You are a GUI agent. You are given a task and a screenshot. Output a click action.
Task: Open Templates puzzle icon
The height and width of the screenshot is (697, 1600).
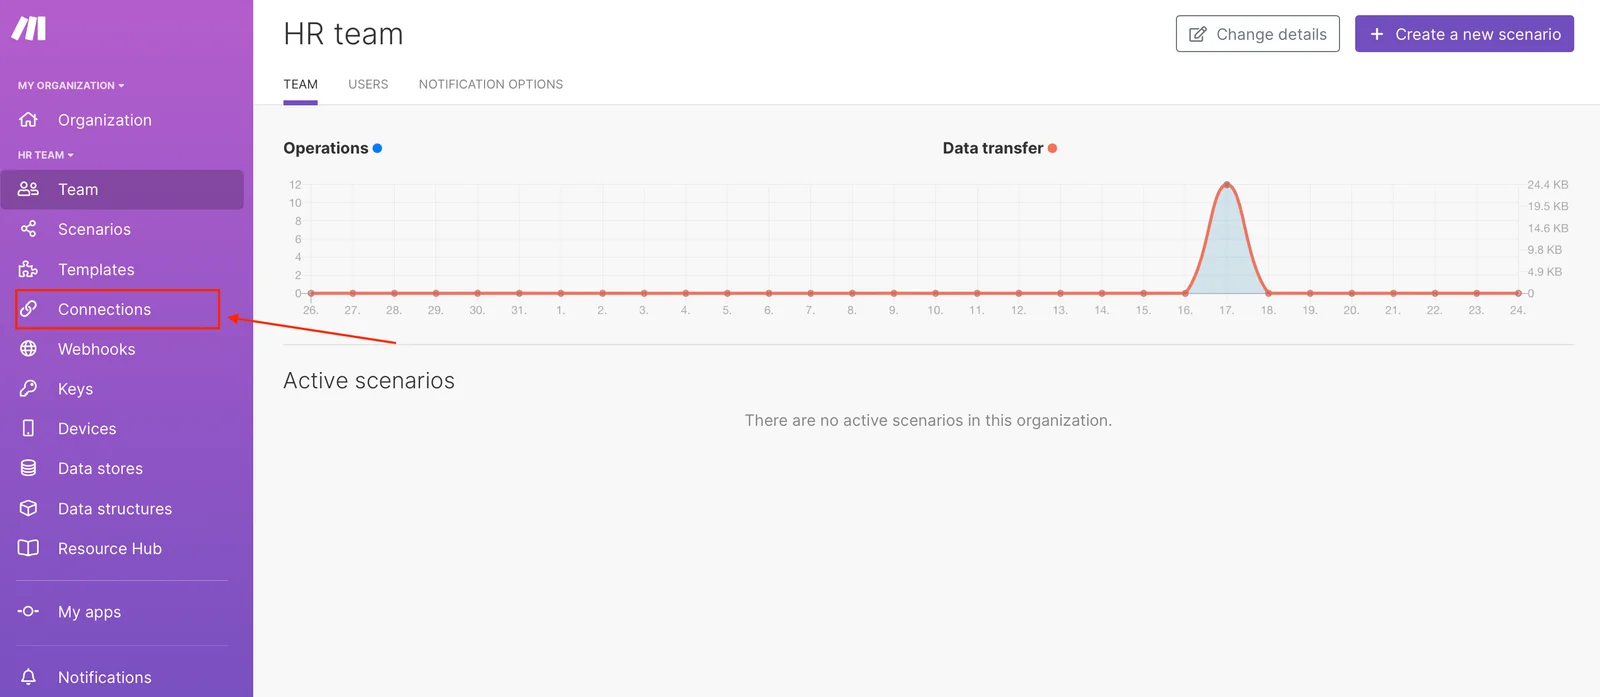click(x=28, y=269)
